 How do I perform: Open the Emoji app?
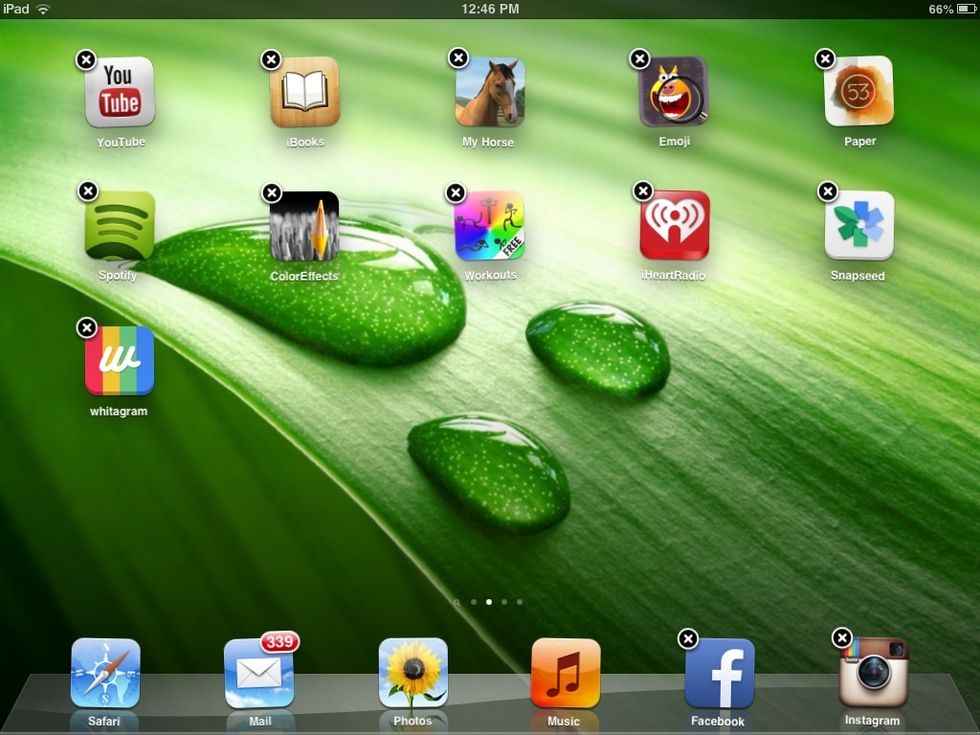click(674, 95)
